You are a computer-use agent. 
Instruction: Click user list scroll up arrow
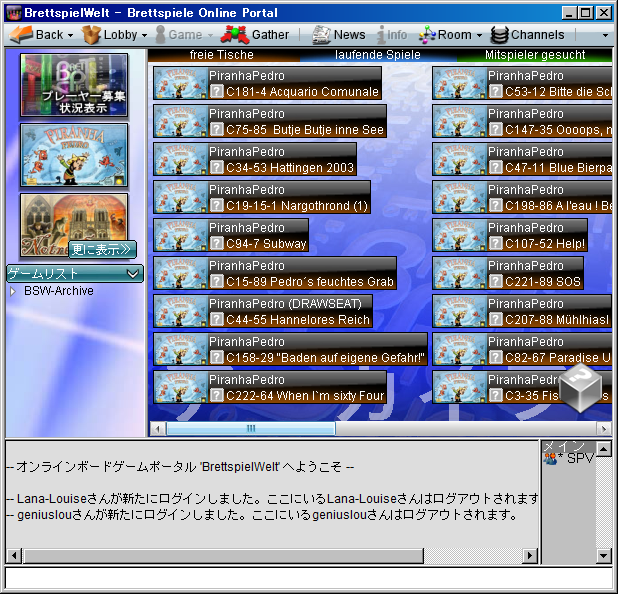604,449
